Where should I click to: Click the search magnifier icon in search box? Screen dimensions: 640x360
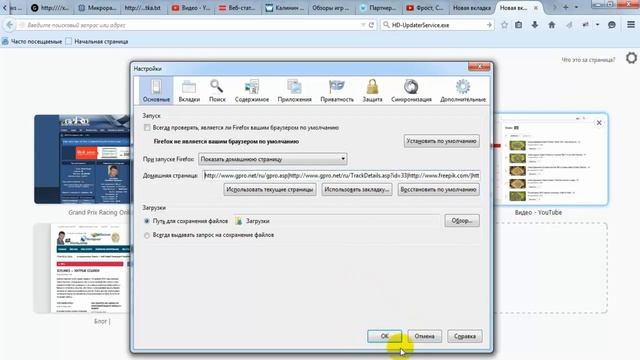click(x=386, y=25)
